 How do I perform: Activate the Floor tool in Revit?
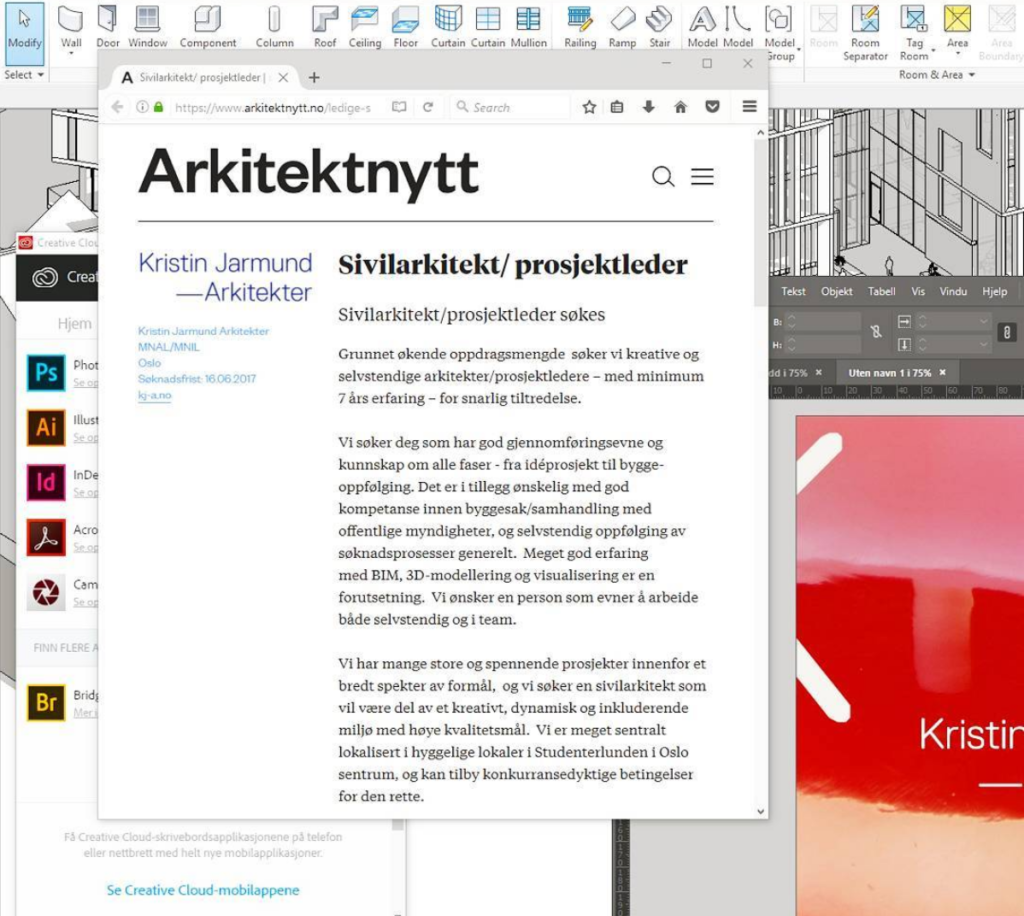[x=406, y=27]
